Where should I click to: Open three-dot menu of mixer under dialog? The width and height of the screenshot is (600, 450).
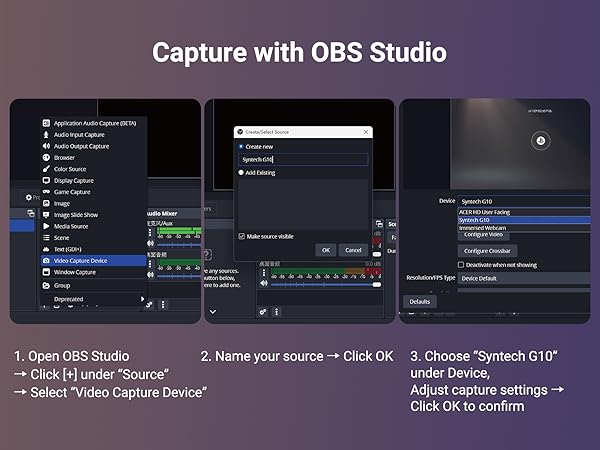pos(264,273)
